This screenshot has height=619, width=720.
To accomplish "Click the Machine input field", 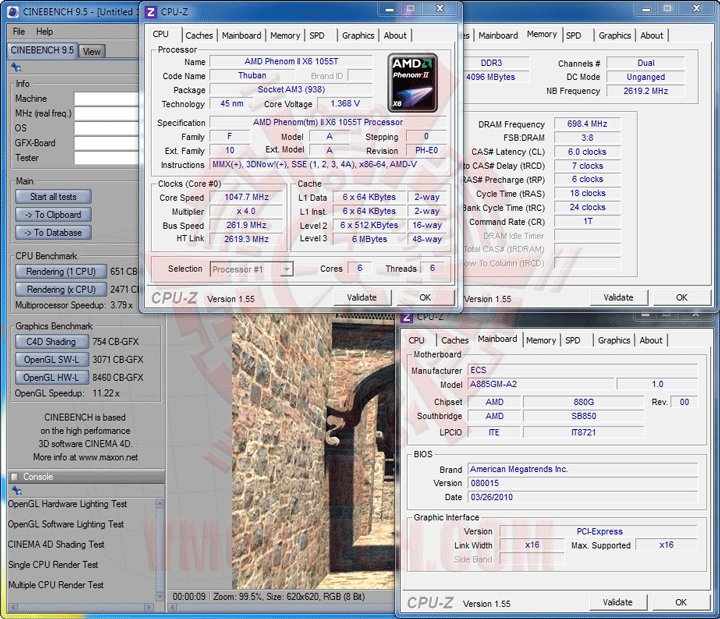I will pos(105,99).
